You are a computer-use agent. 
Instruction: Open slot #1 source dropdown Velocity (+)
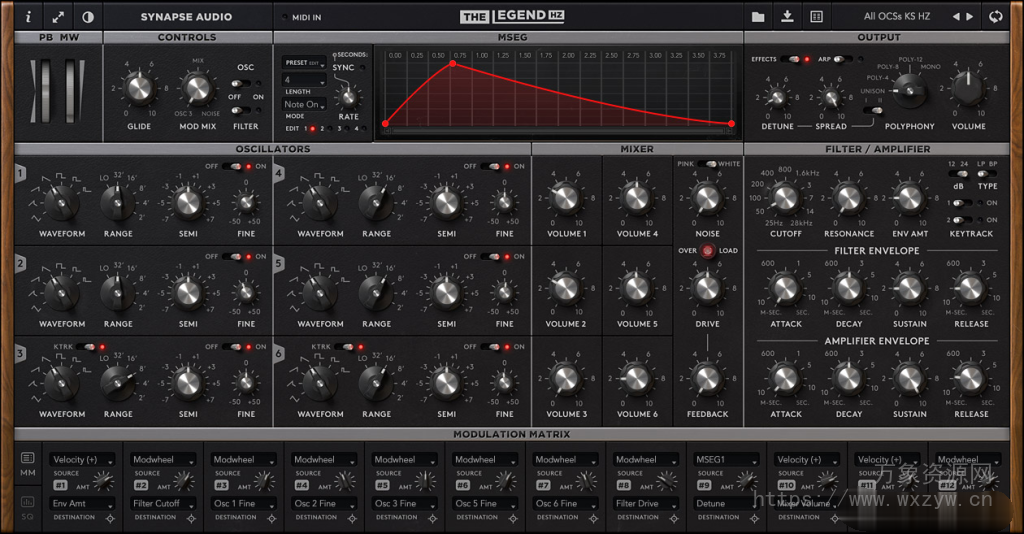(83, 460)
